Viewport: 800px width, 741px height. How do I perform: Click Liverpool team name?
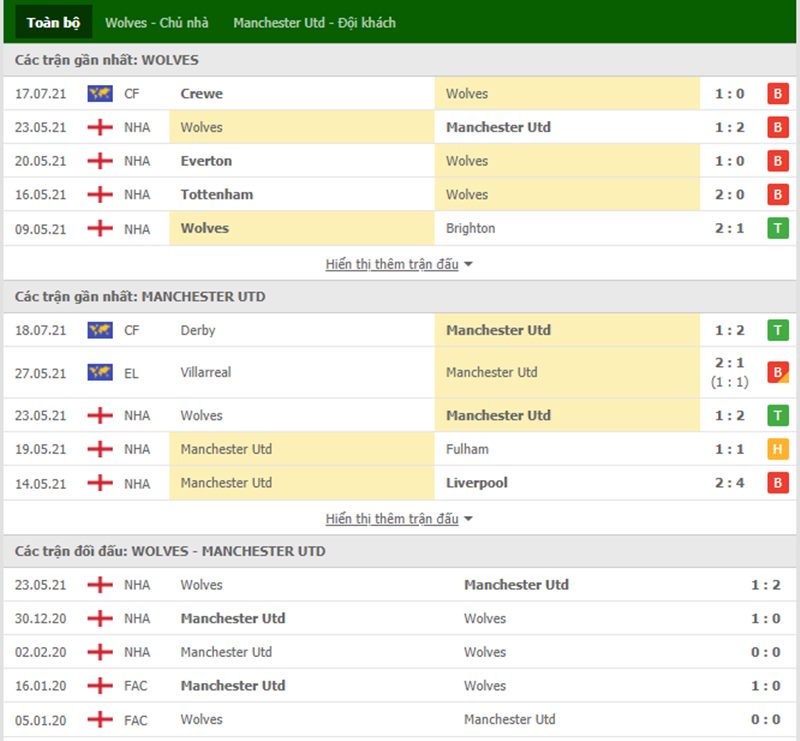click(477, 483)
